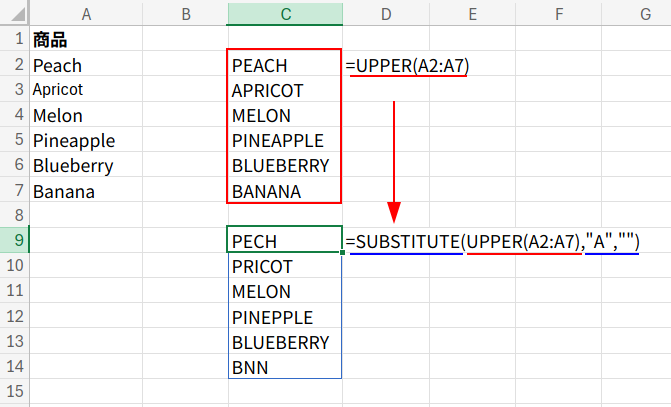Click row header 1
This screenshot has width=671, height=407.
(x=15, y=40)
